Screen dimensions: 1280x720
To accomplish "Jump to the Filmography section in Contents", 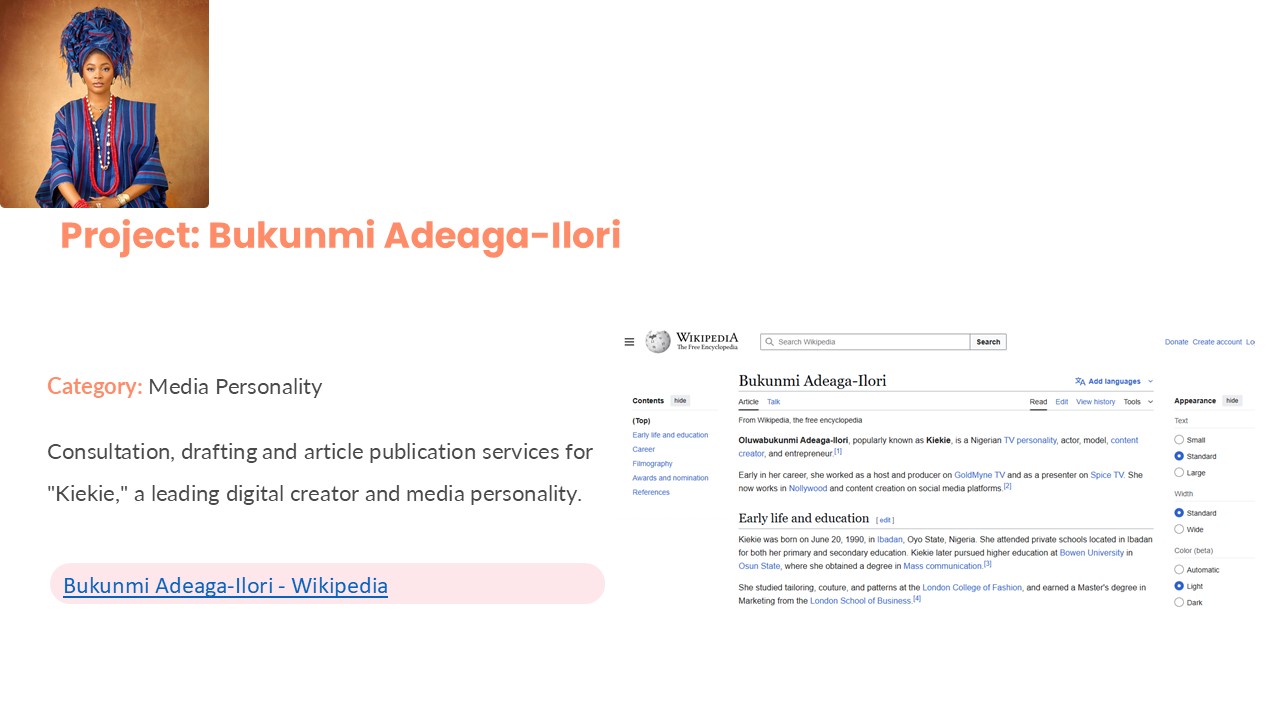I will click(x=652, y=464).
